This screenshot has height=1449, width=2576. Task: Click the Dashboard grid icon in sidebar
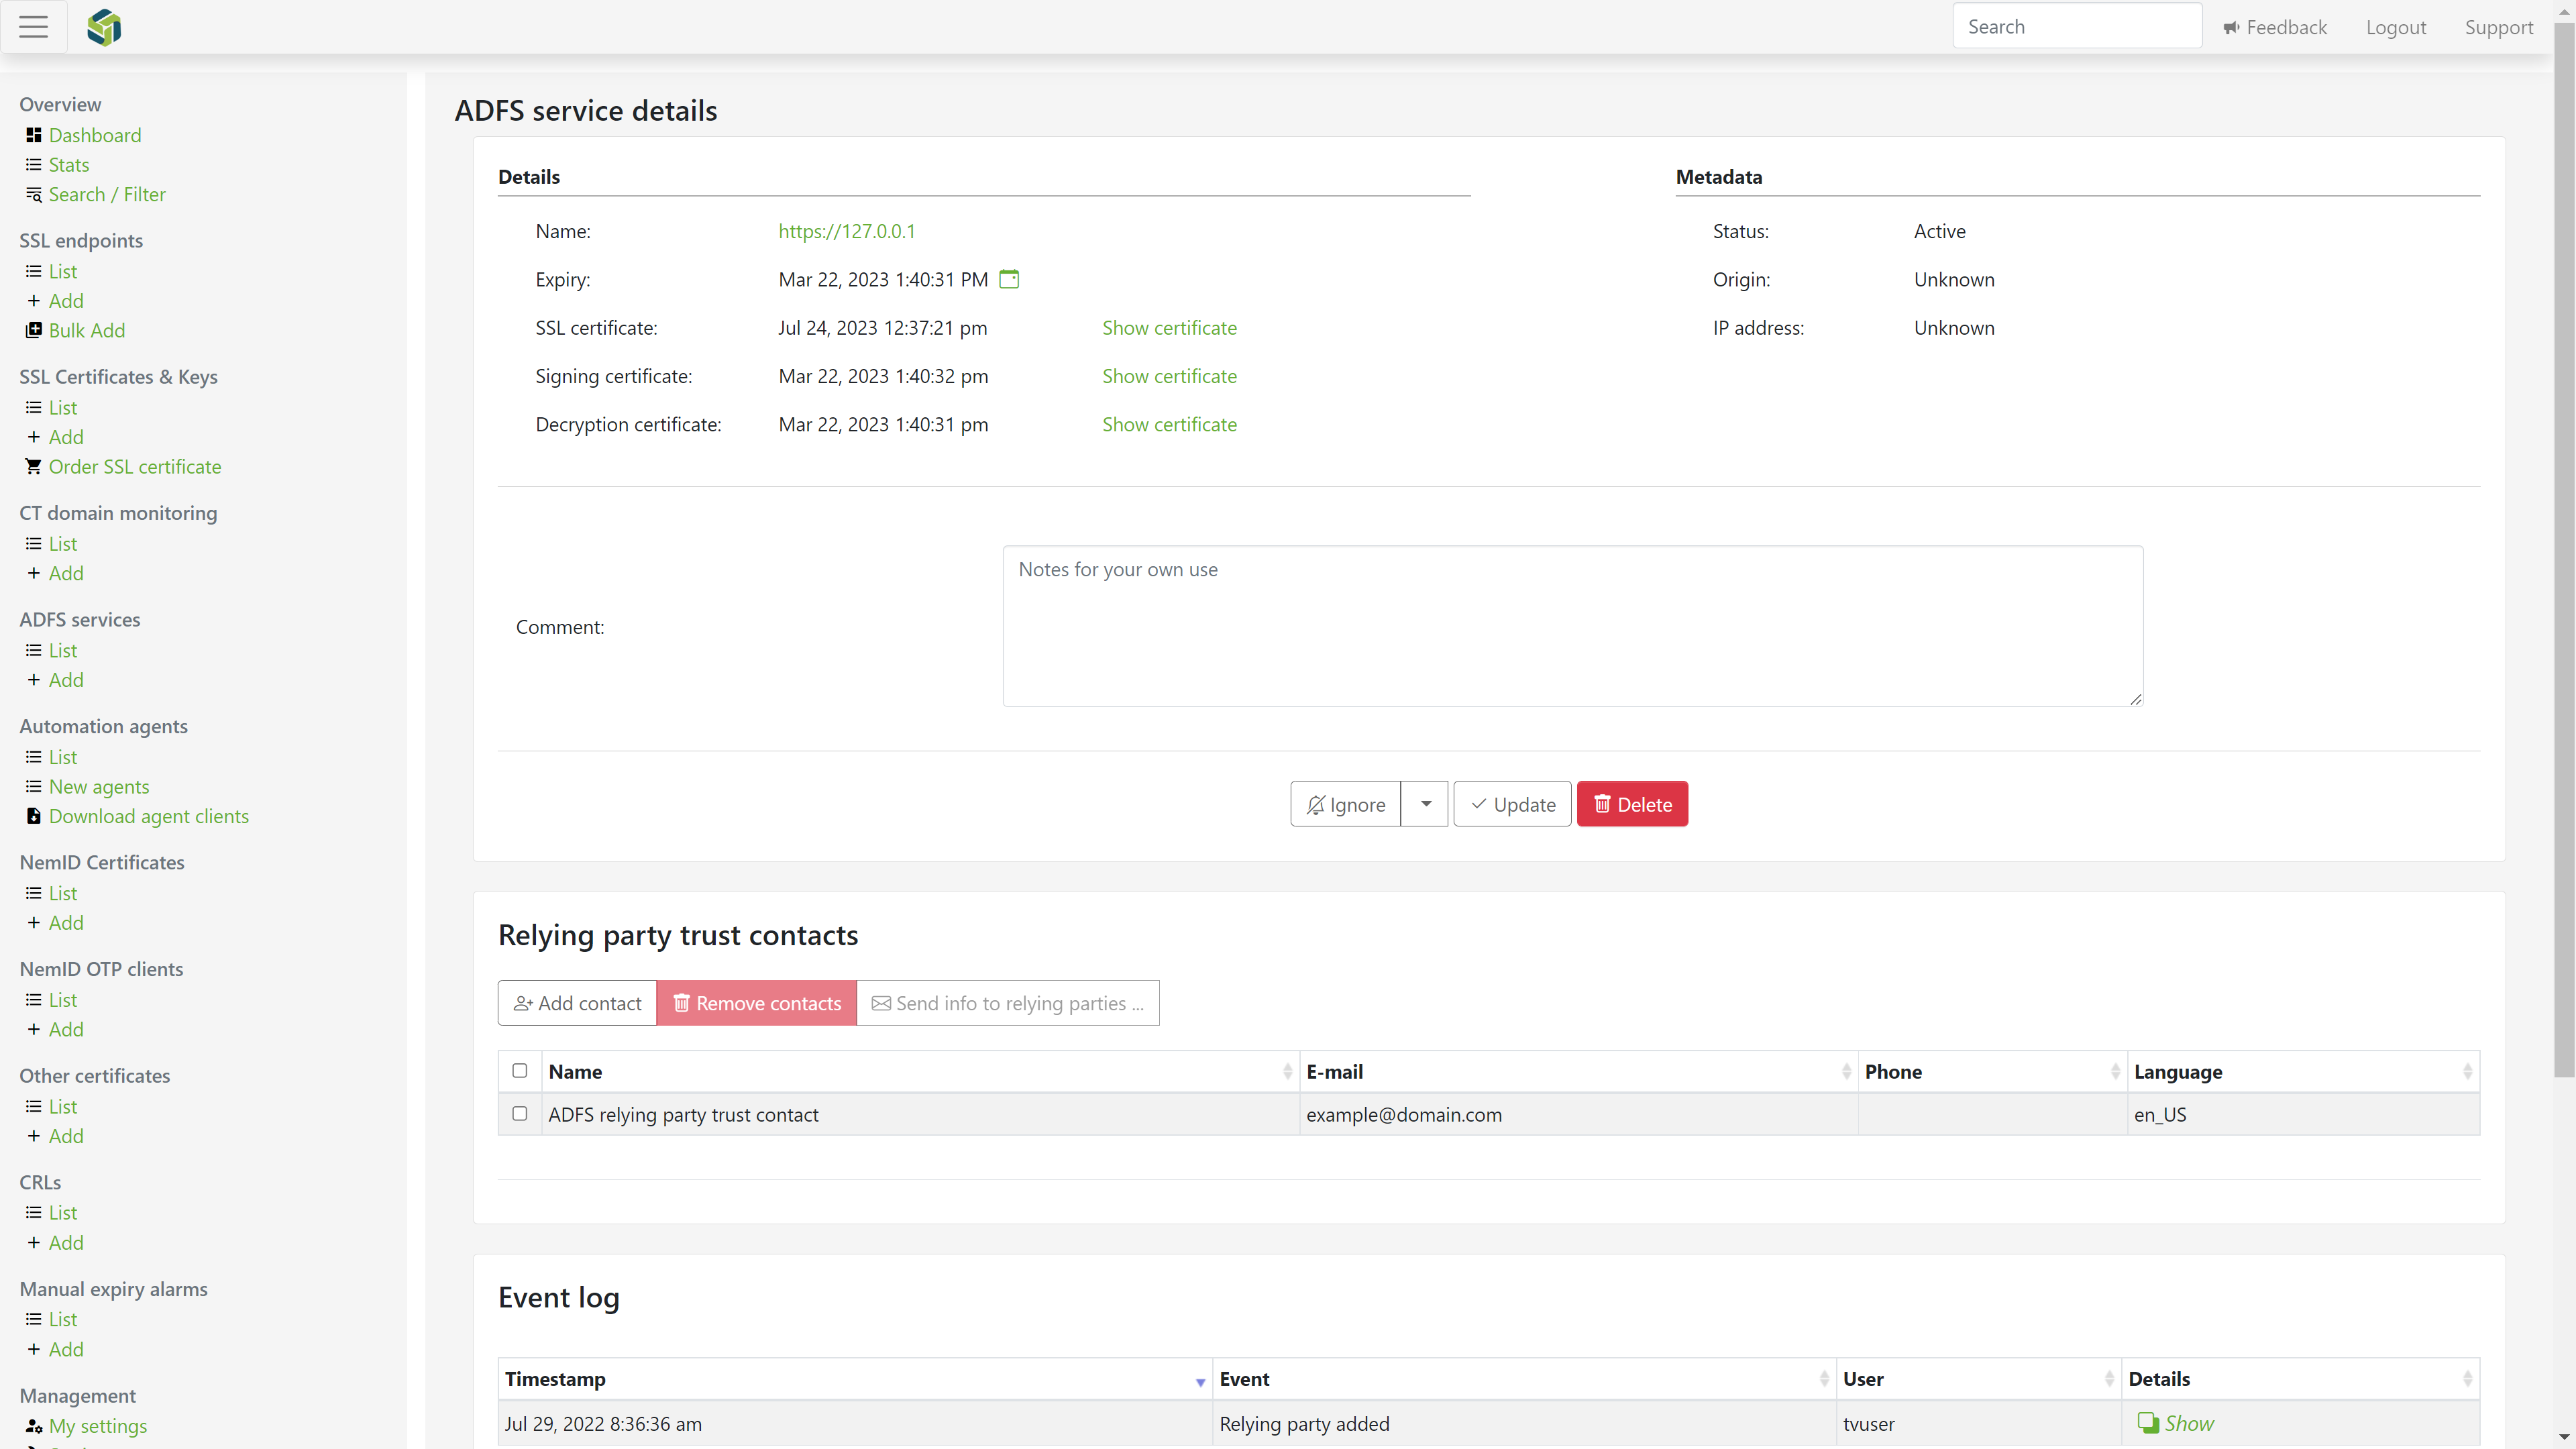34,135
